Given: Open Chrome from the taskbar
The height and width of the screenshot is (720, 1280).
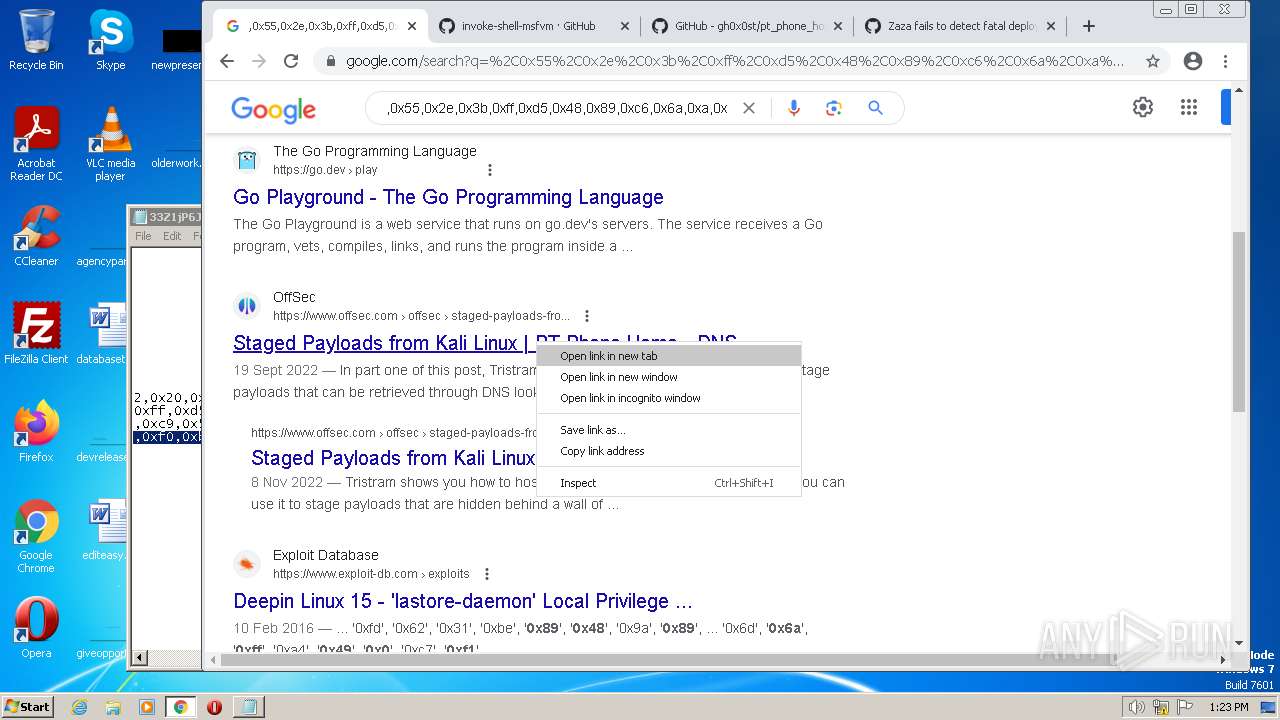Looking at the screenshot, I should point(180,706).
